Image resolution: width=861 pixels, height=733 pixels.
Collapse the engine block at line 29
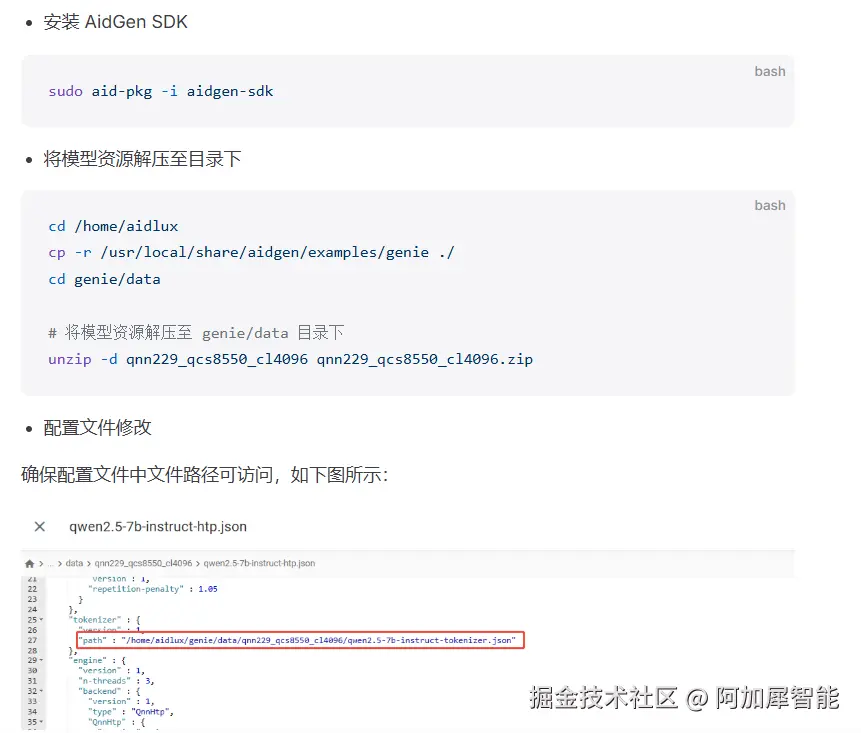pyautogui.click(x=41, y=660)
